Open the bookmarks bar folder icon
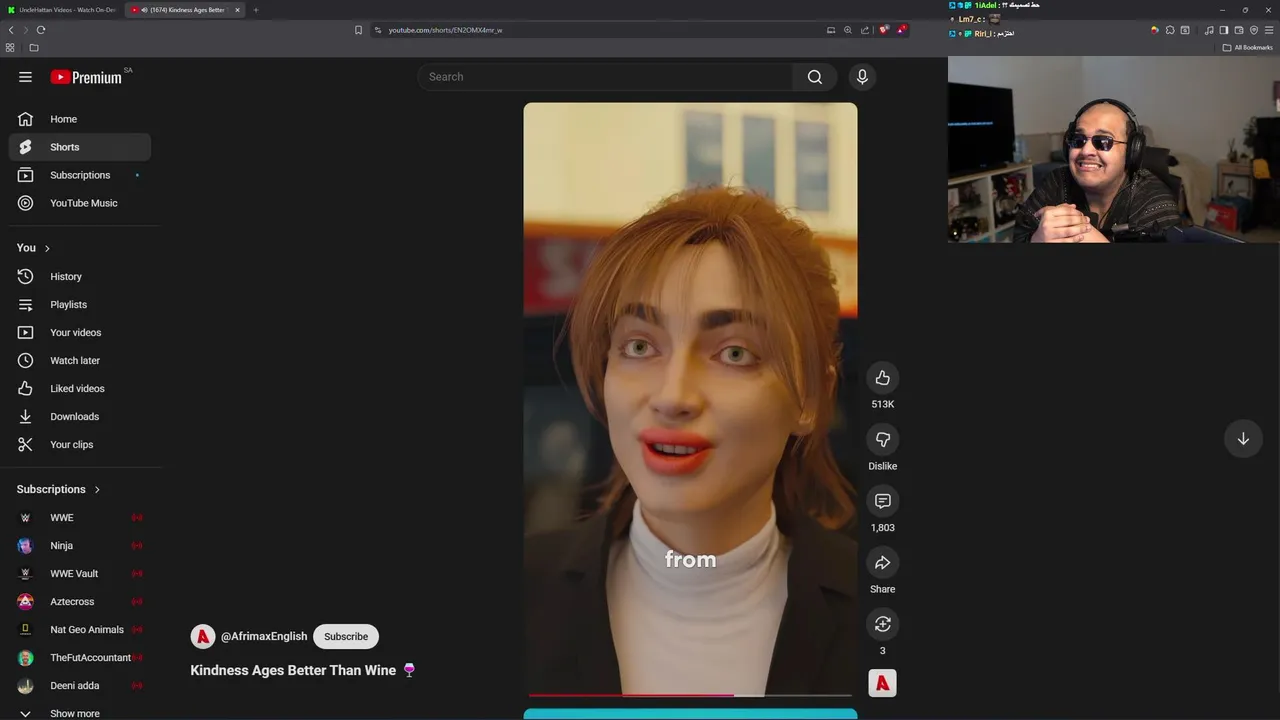Image resolution: width=1280 pixels, height=720 pixels. click(34, 48)
